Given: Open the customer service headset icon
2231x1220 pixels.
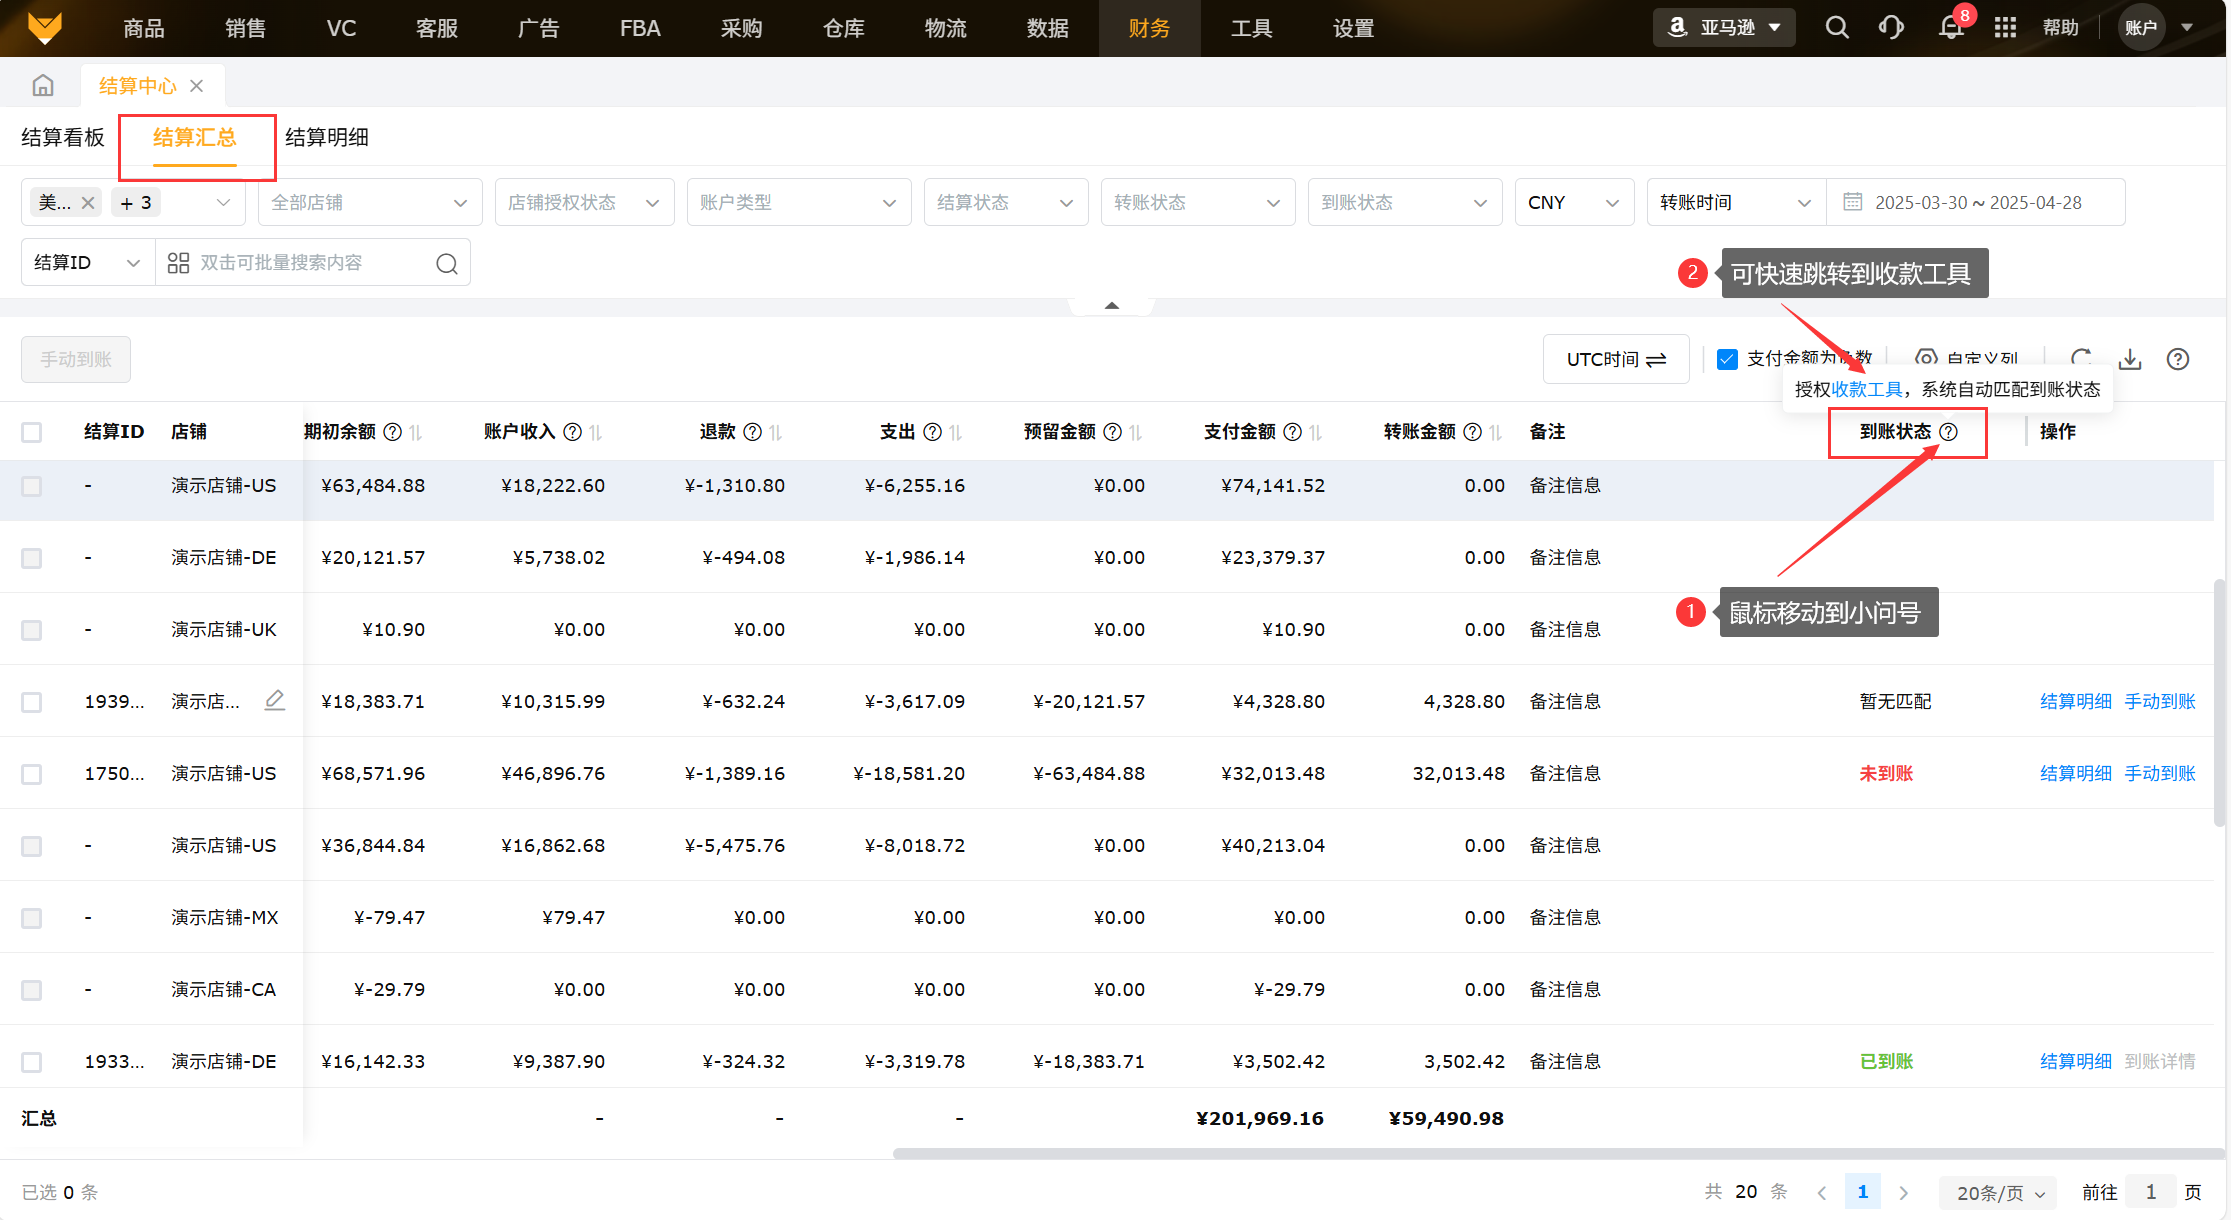Looking at the screenshot, I should click(1891, 28).
